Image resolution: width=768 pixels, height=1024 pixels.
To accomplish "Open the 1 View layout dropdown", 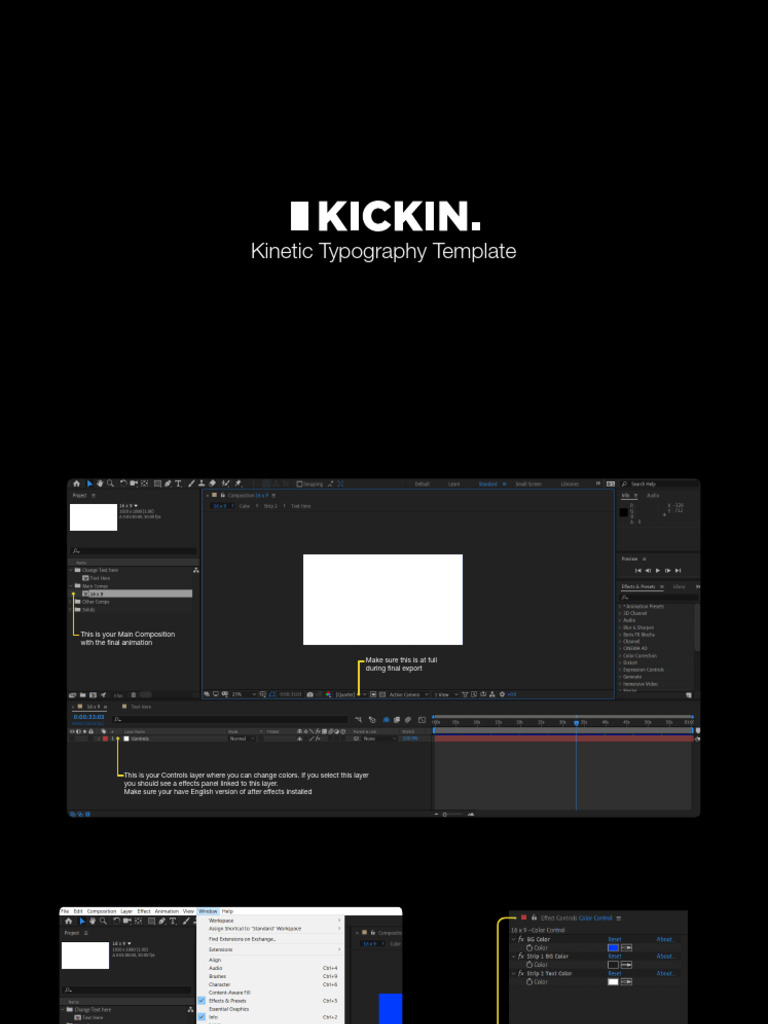I will point(446,694).
